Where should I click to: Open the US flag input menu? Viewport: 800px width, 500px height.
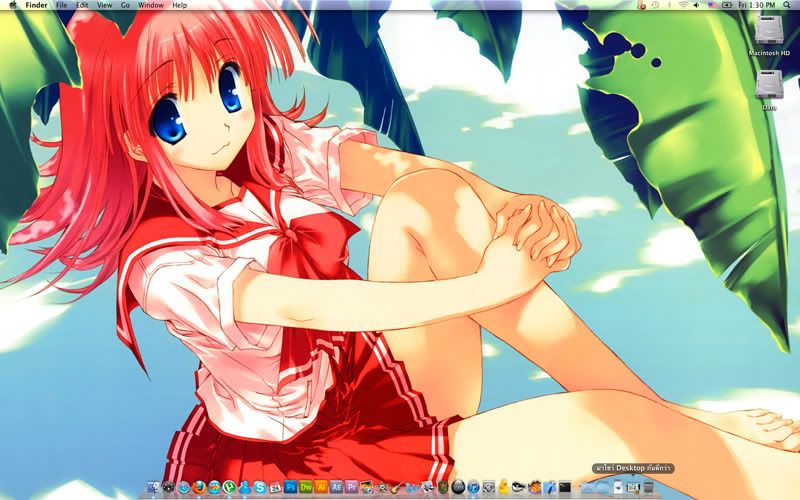712,5
